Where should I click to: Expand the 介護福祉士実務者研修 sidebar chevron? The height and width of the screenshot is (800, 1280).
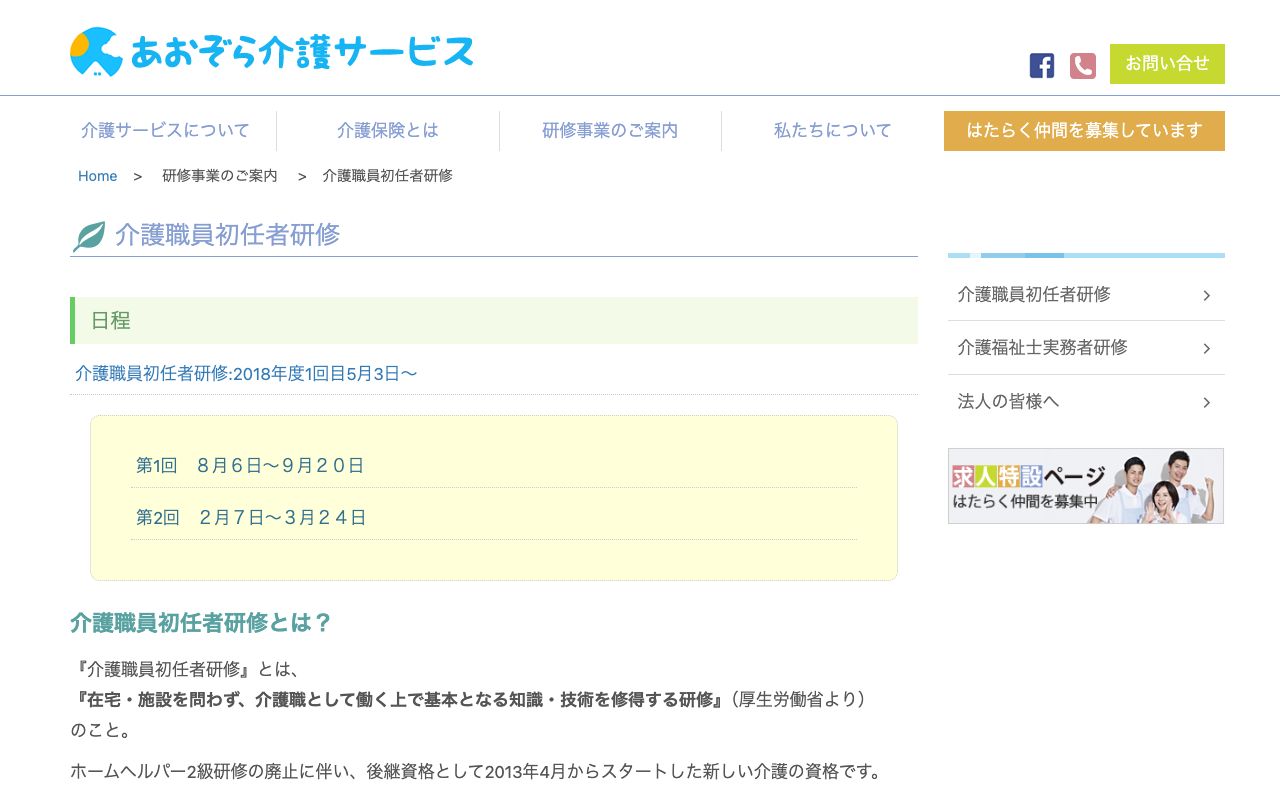click(1206, 348)
